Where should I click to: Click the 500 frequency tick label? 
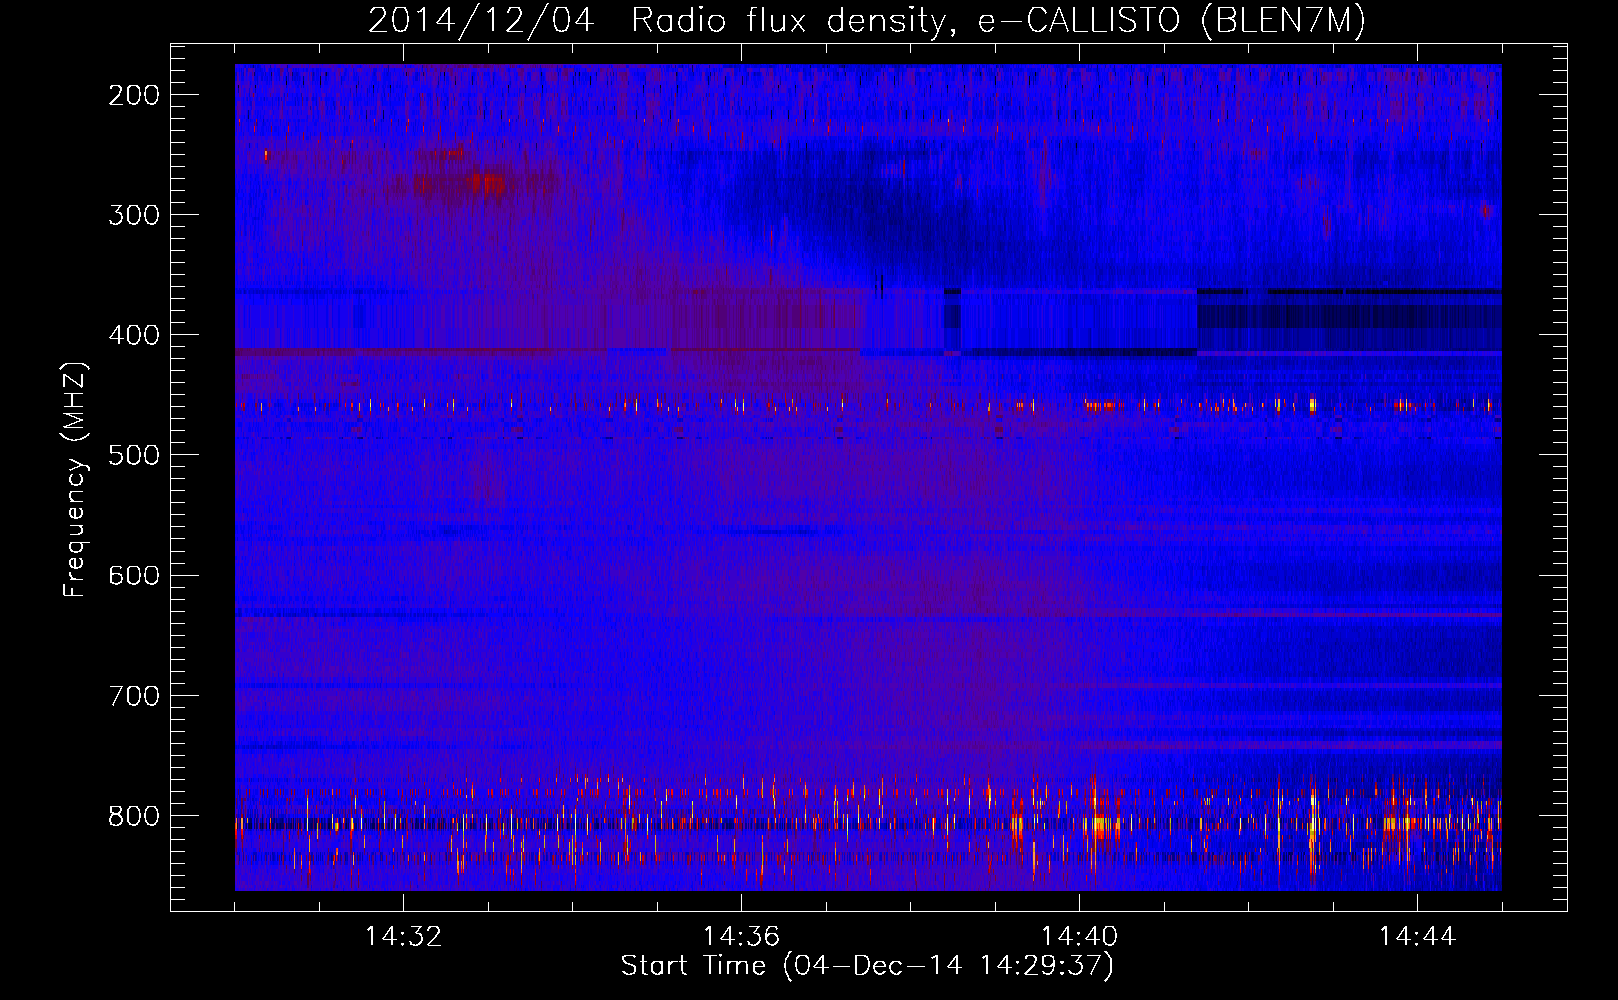tap(134, 455)
